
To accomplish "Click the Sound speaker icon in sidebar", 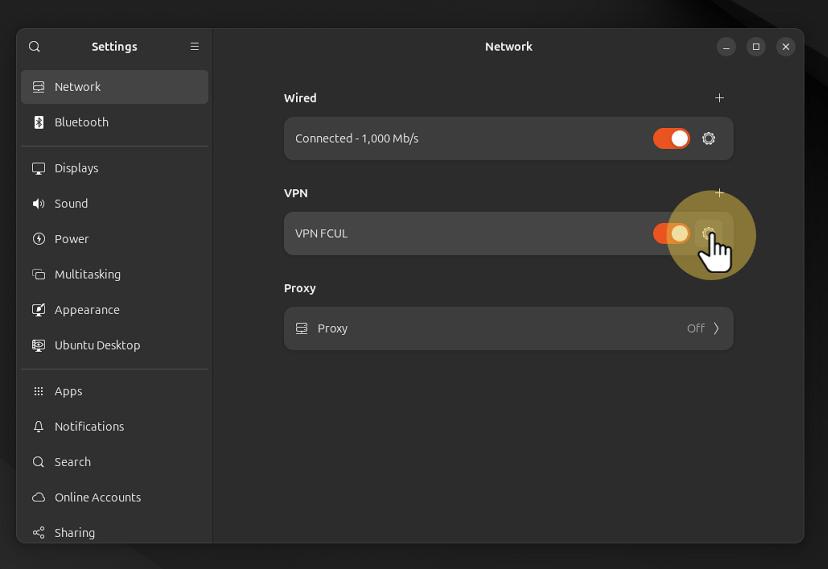I will pyautogui.click(x=39, y=204).
